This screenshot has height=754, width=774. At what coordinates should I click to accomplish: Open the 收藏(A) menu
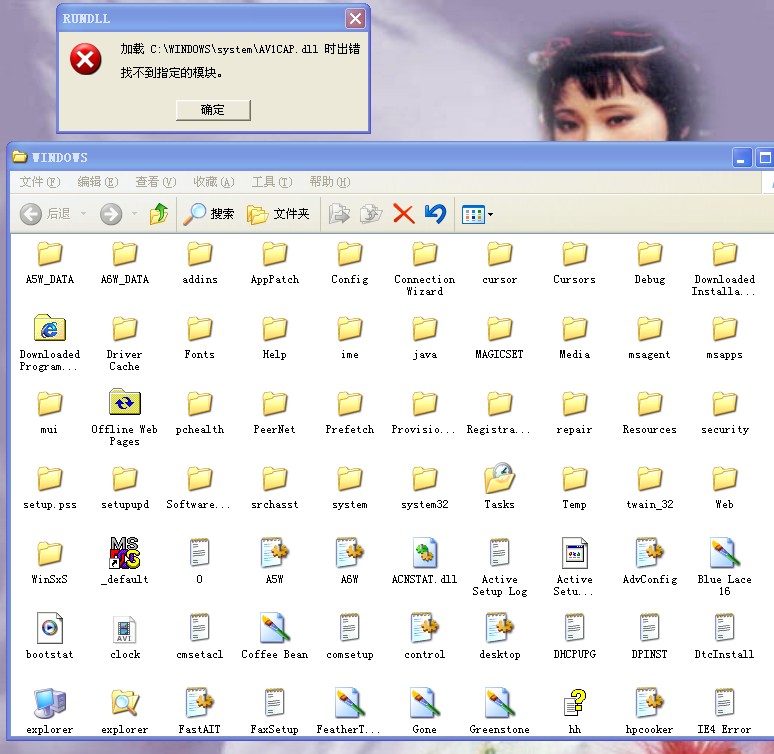coord(213,182)
